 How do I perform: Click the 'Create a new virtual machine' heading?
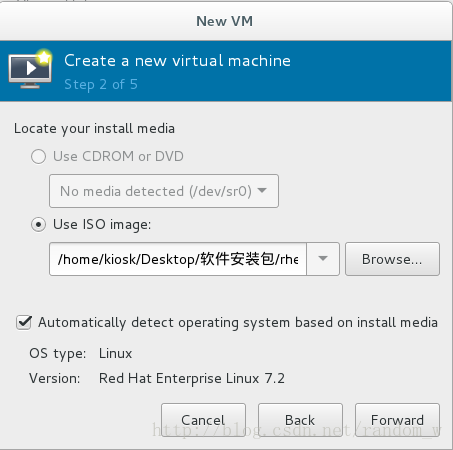pyautogui.click(x=177, y=61)
